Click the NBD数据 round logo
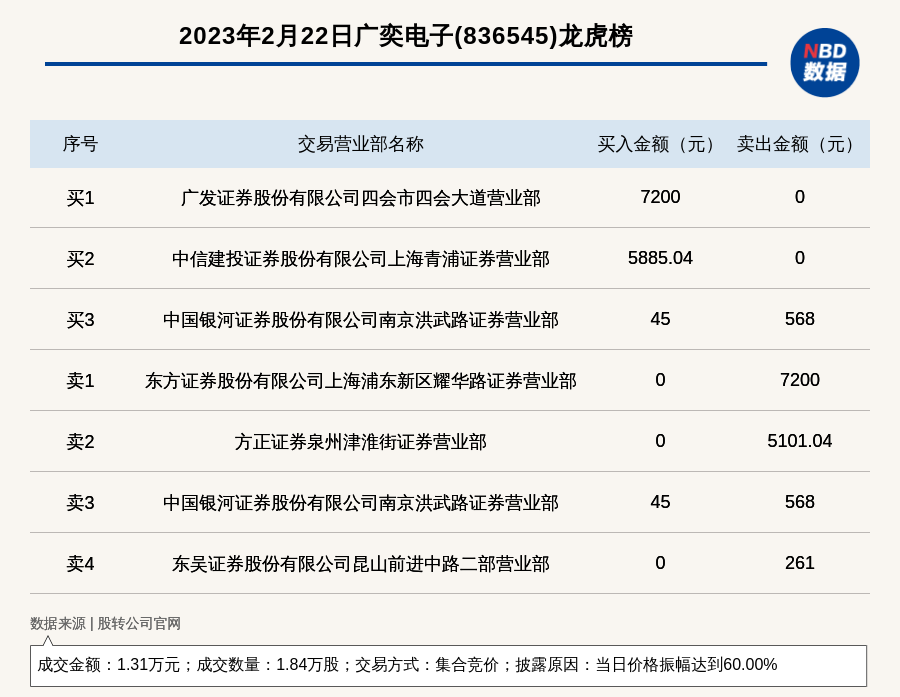900x697 pixels. click(x=824, y=63)
